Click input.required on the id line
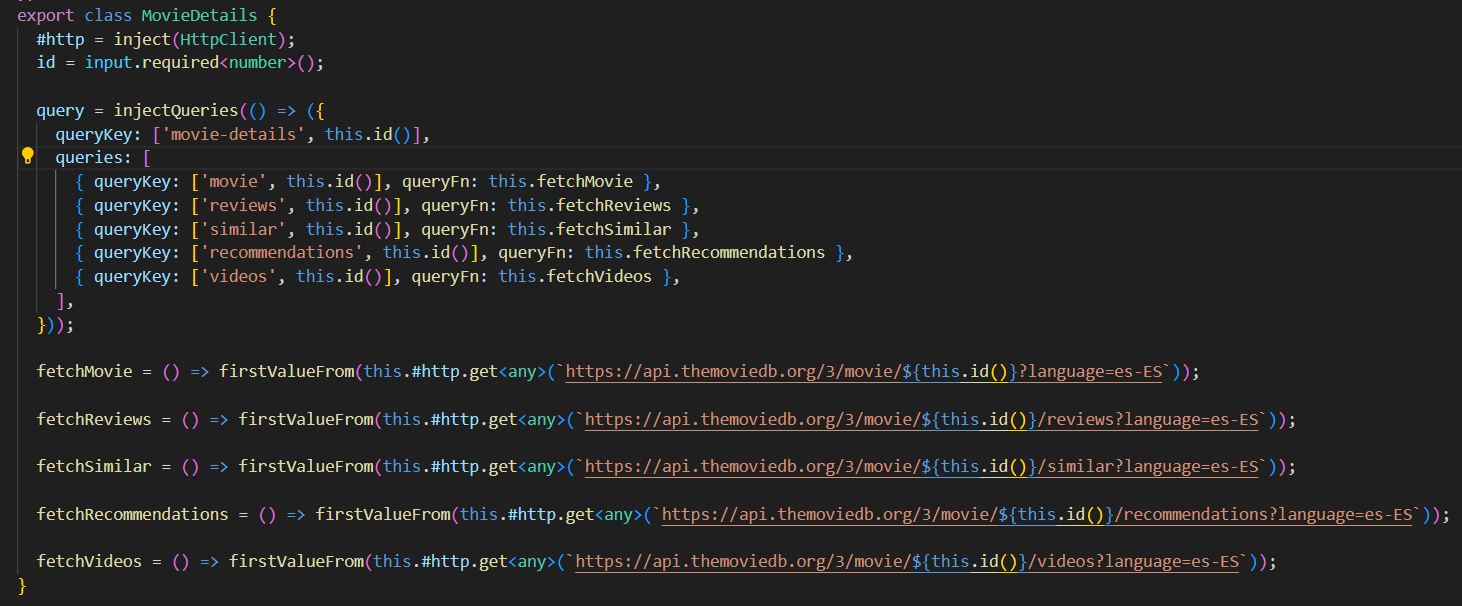The height and width of the screenshot is (606, 1462). coord(152,62)
